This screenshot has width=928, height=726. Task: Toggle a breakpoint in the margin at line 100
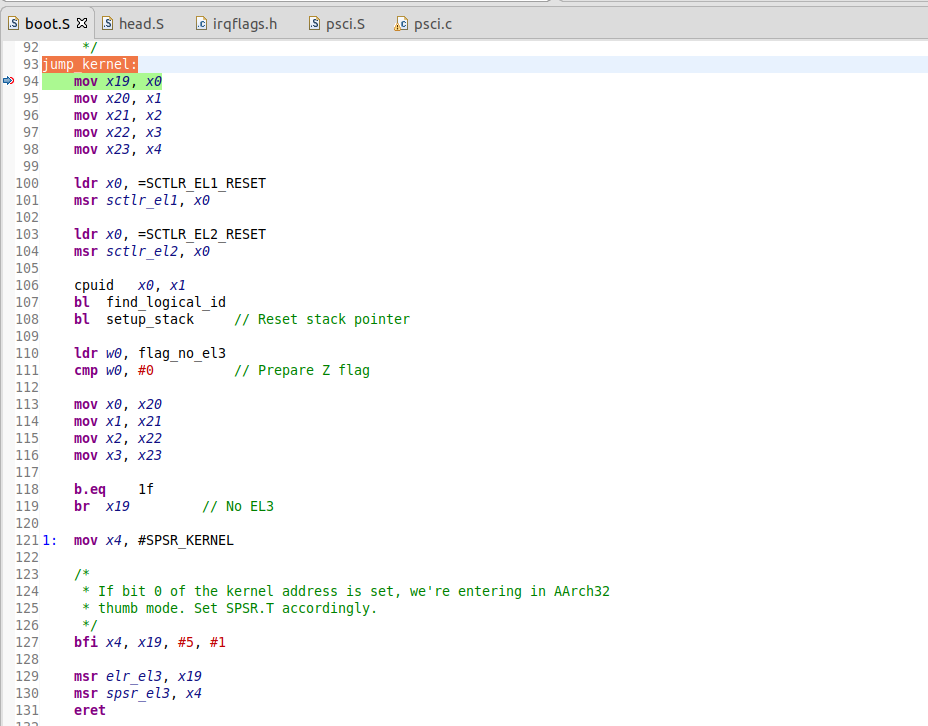[8, 183]
